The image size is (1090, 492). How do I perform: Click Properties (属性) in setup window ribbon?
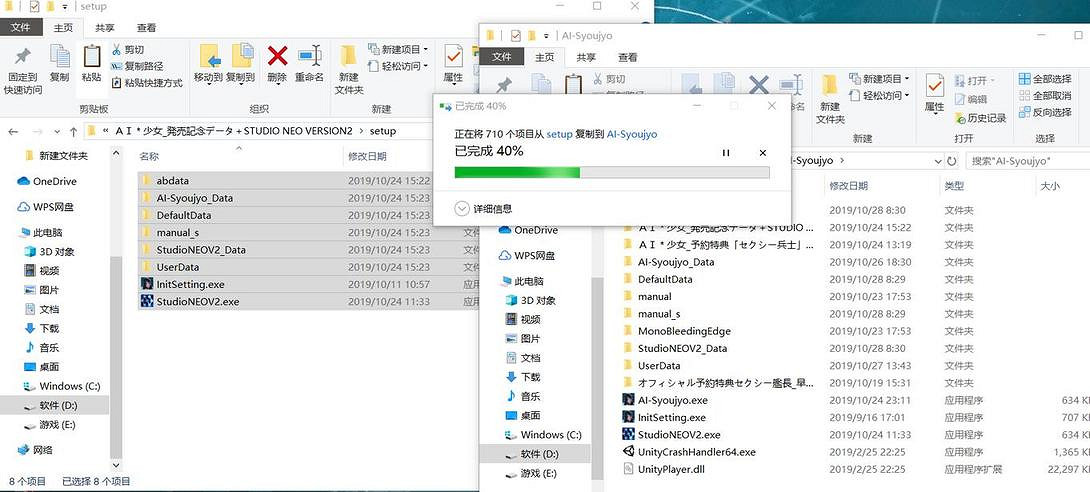pyautogui.click(x=453, y=64)
